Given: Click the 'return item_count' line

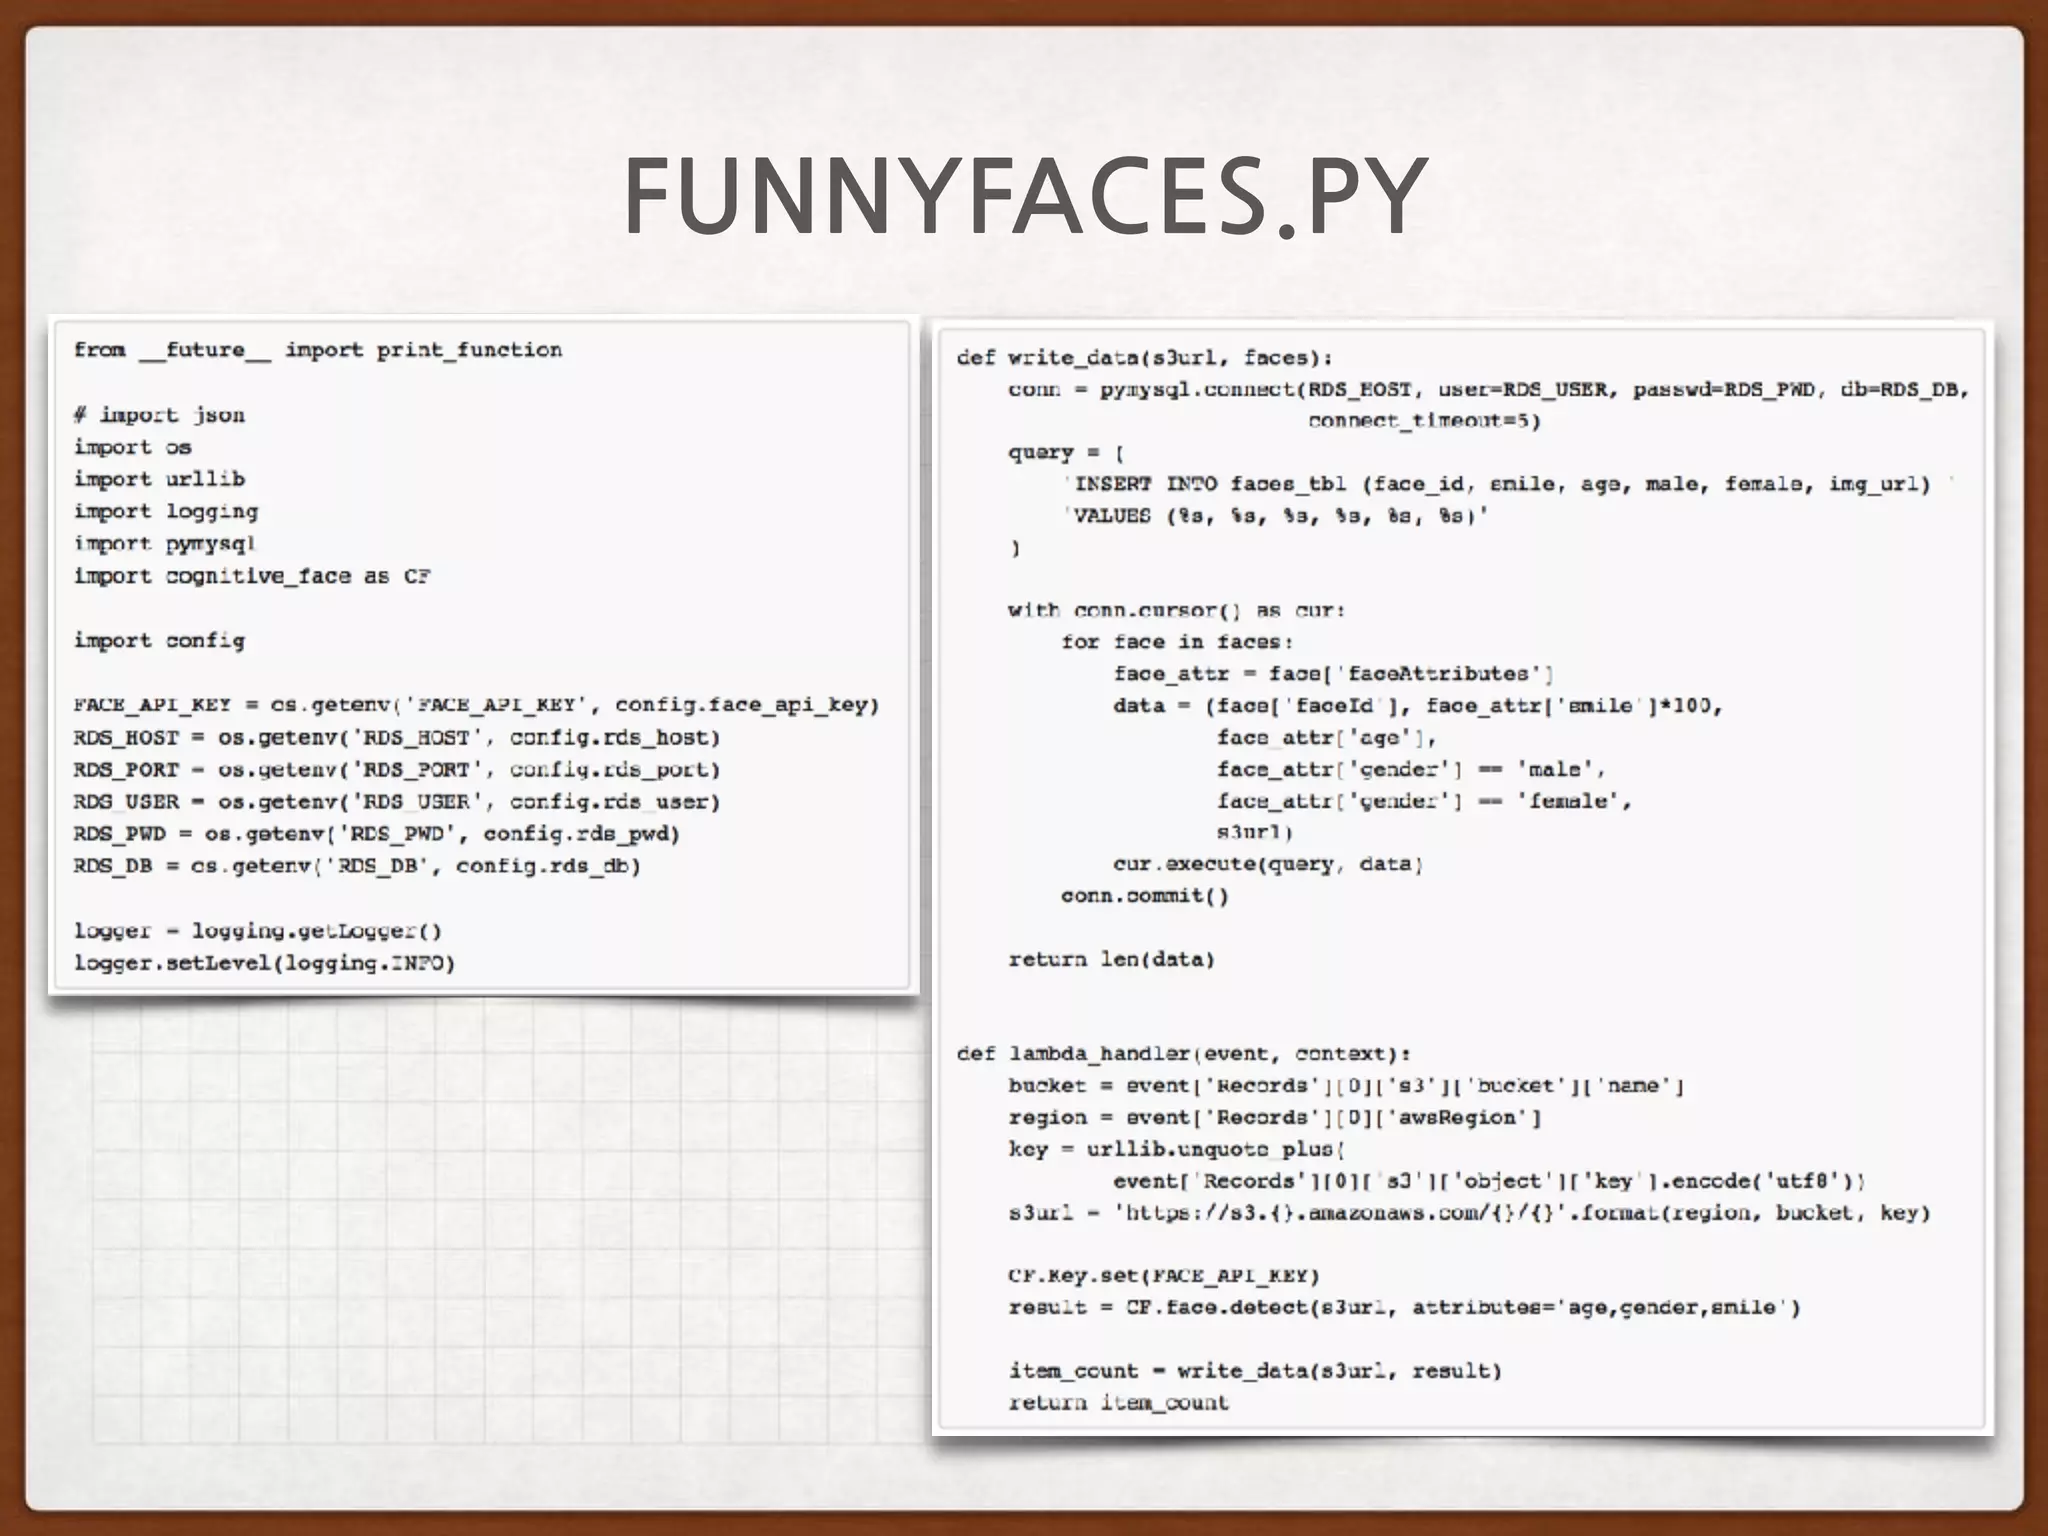Looking at the screenshot, I should click(x=1118, y=1402).
